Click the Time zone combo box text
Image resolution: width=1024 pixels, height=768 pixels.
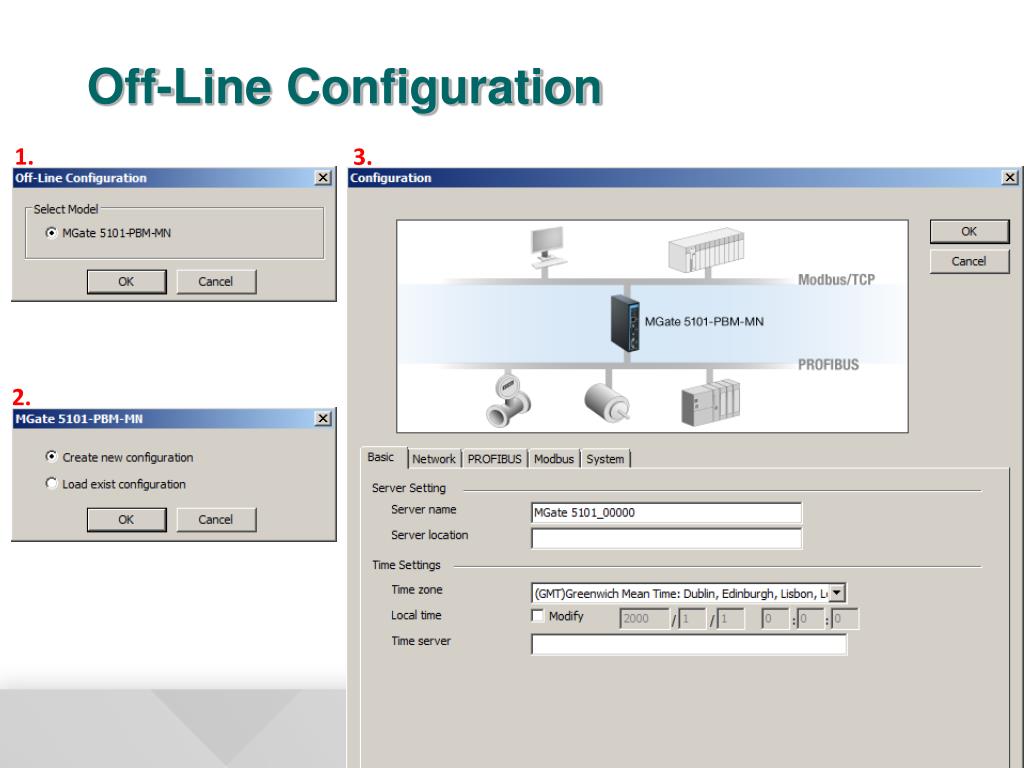pos(680,593)
